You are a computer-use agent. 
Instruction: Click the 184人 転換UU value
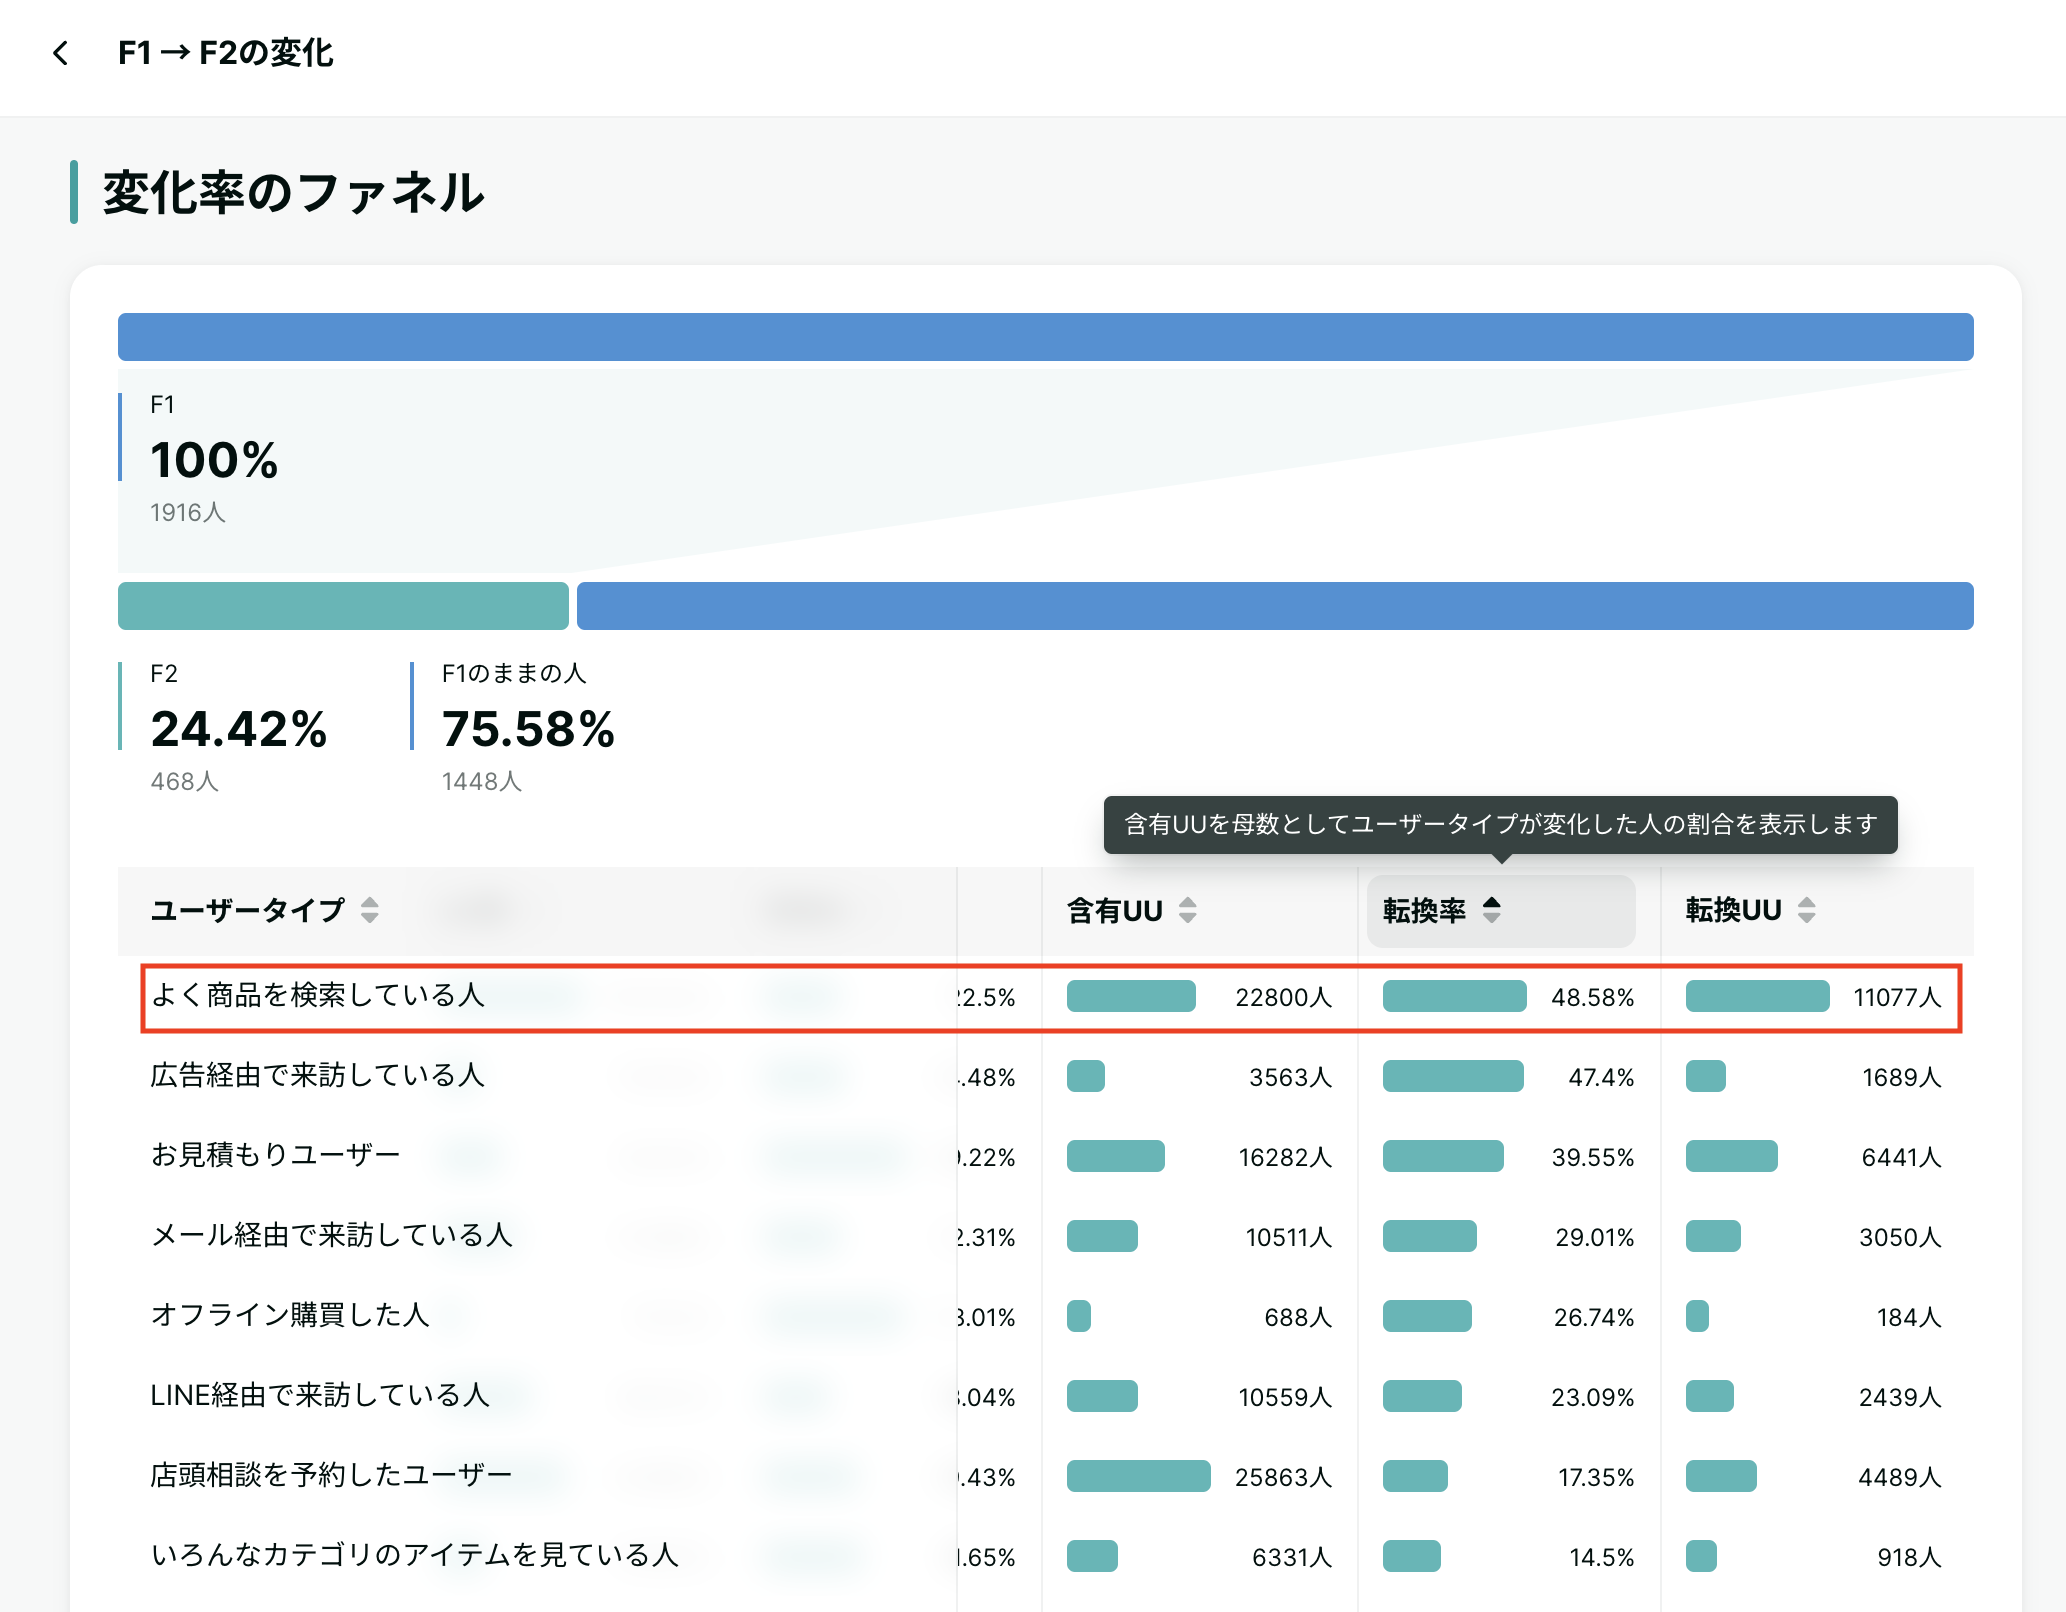click(x=1909, y=1317)
